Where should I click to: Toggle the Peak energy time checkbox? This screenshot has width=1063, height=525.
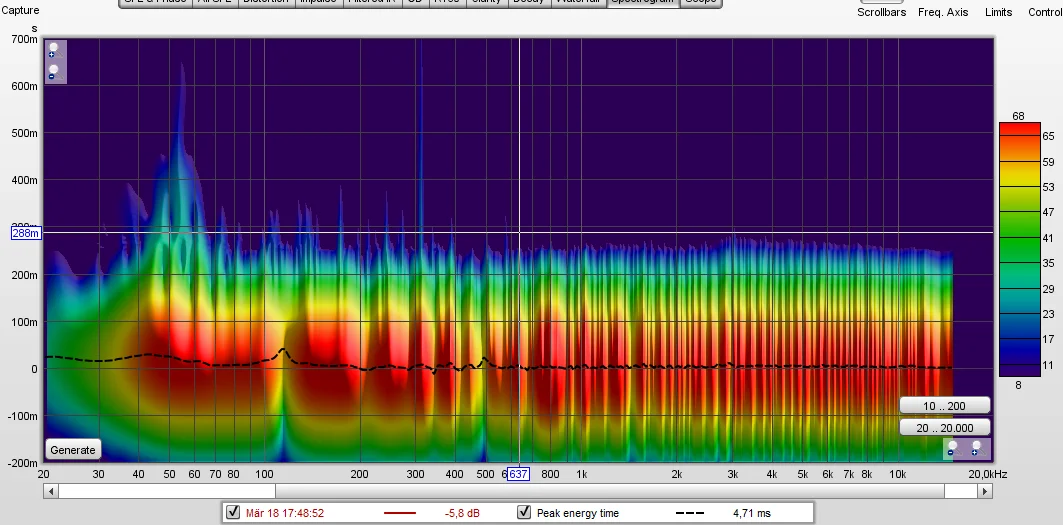[x=524, y=512]
